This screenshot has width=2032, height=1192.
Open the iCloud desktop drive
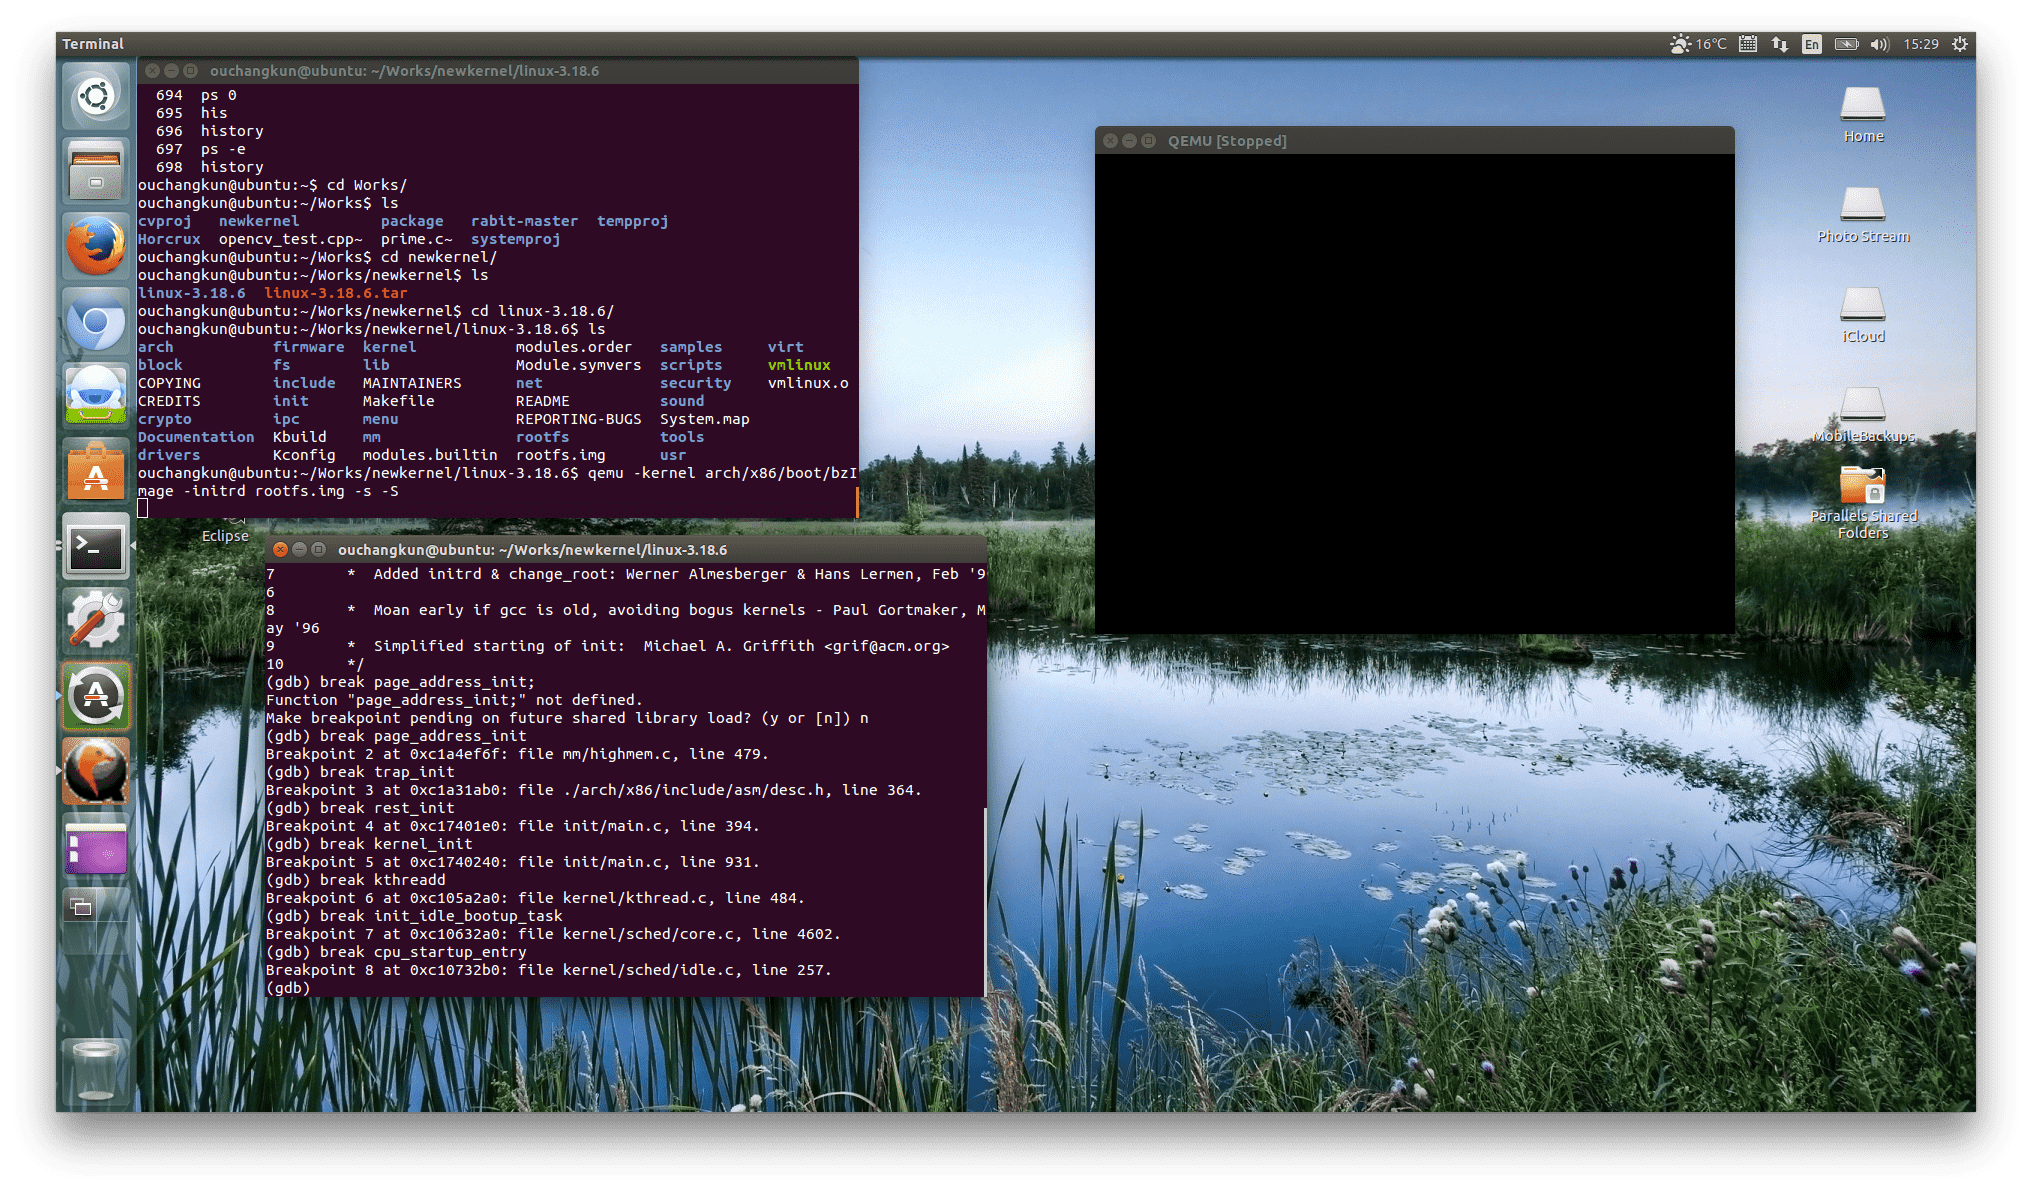pos(1862,306)
